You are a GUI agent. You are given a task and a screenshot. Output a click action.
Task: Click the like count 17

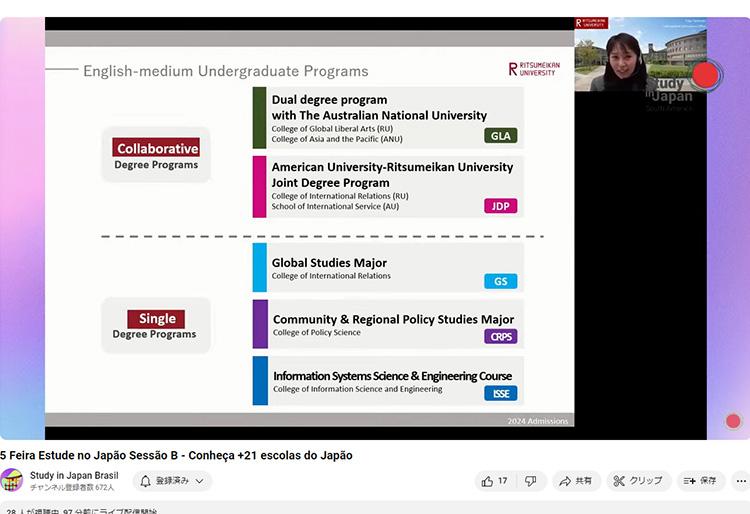(x=502, y=481)
